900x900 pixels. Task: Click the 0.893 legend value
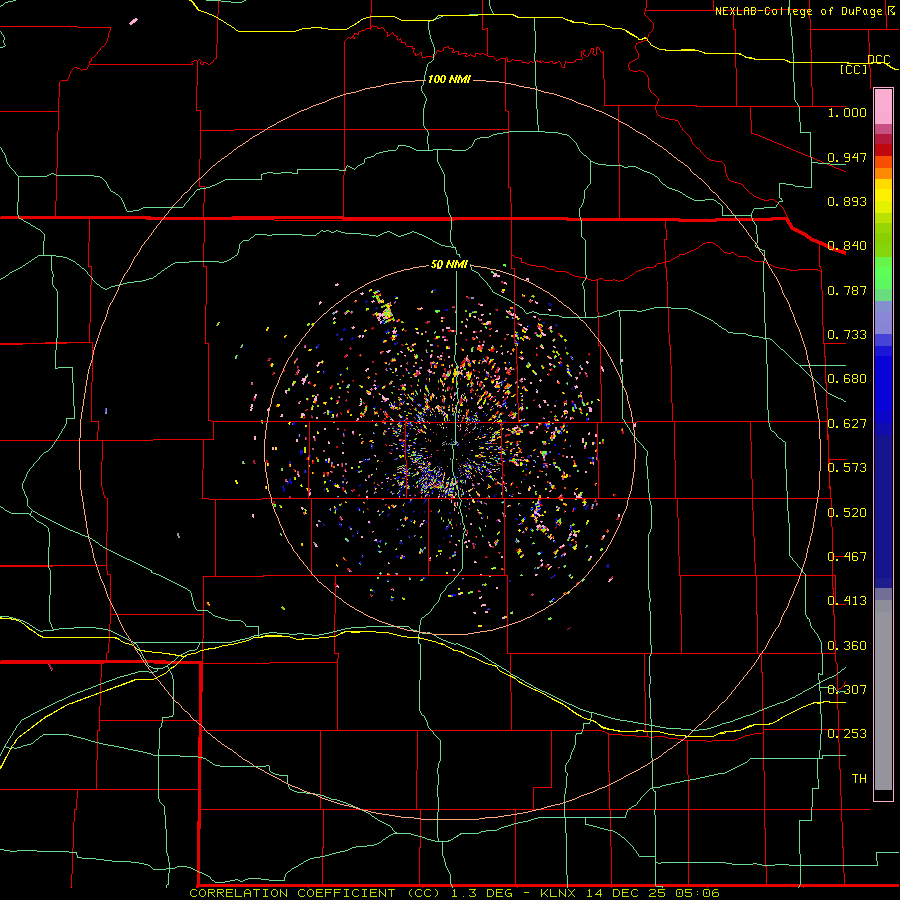tap(847, 201)
